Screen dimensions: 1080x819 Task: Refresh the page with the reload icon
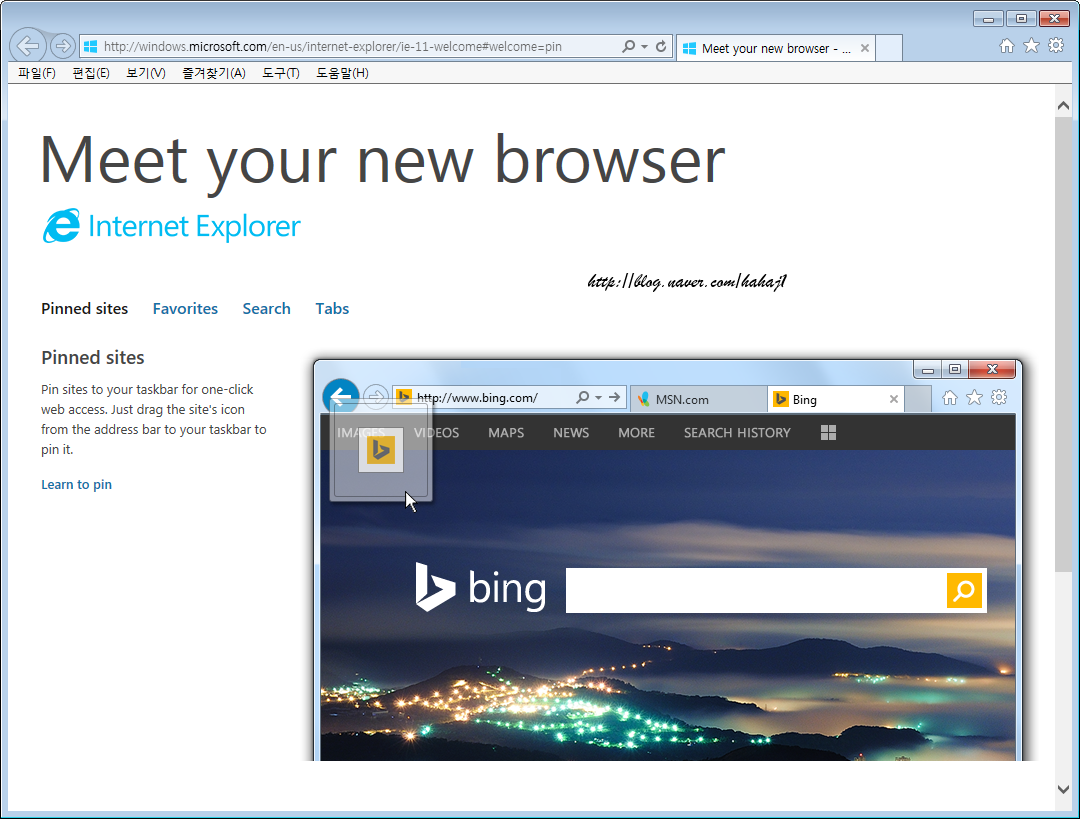tap(661, 46)
